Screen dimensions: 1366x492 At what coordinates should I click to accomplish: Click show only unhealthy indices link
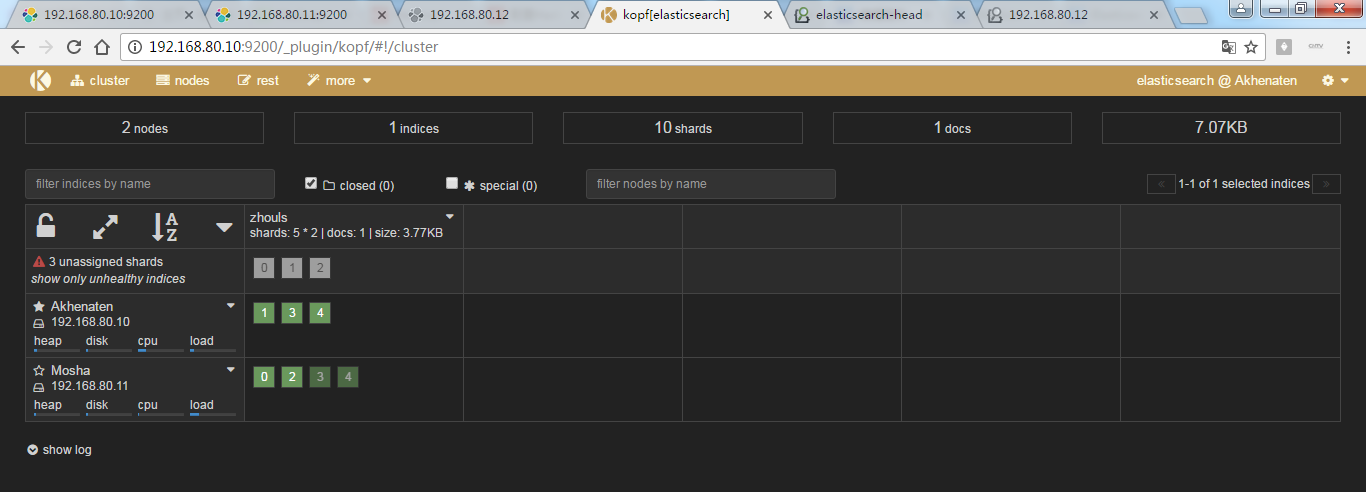(x=108, y=279)
